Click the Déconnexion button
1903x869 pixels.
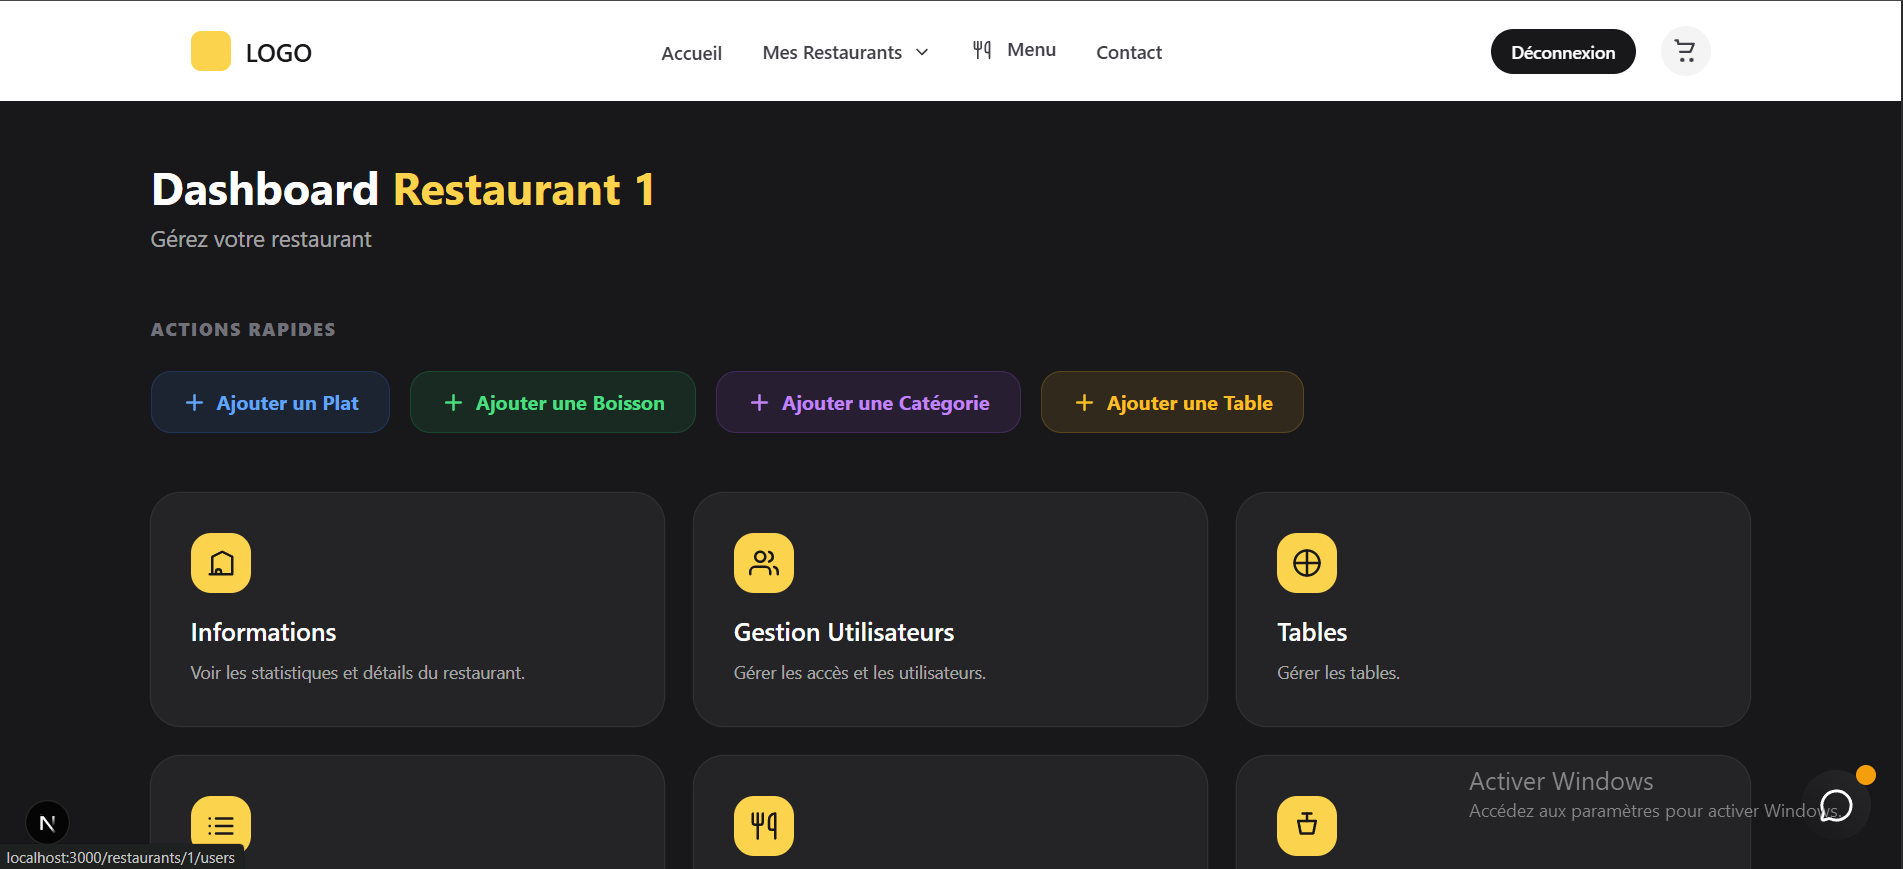point(1562,52)
